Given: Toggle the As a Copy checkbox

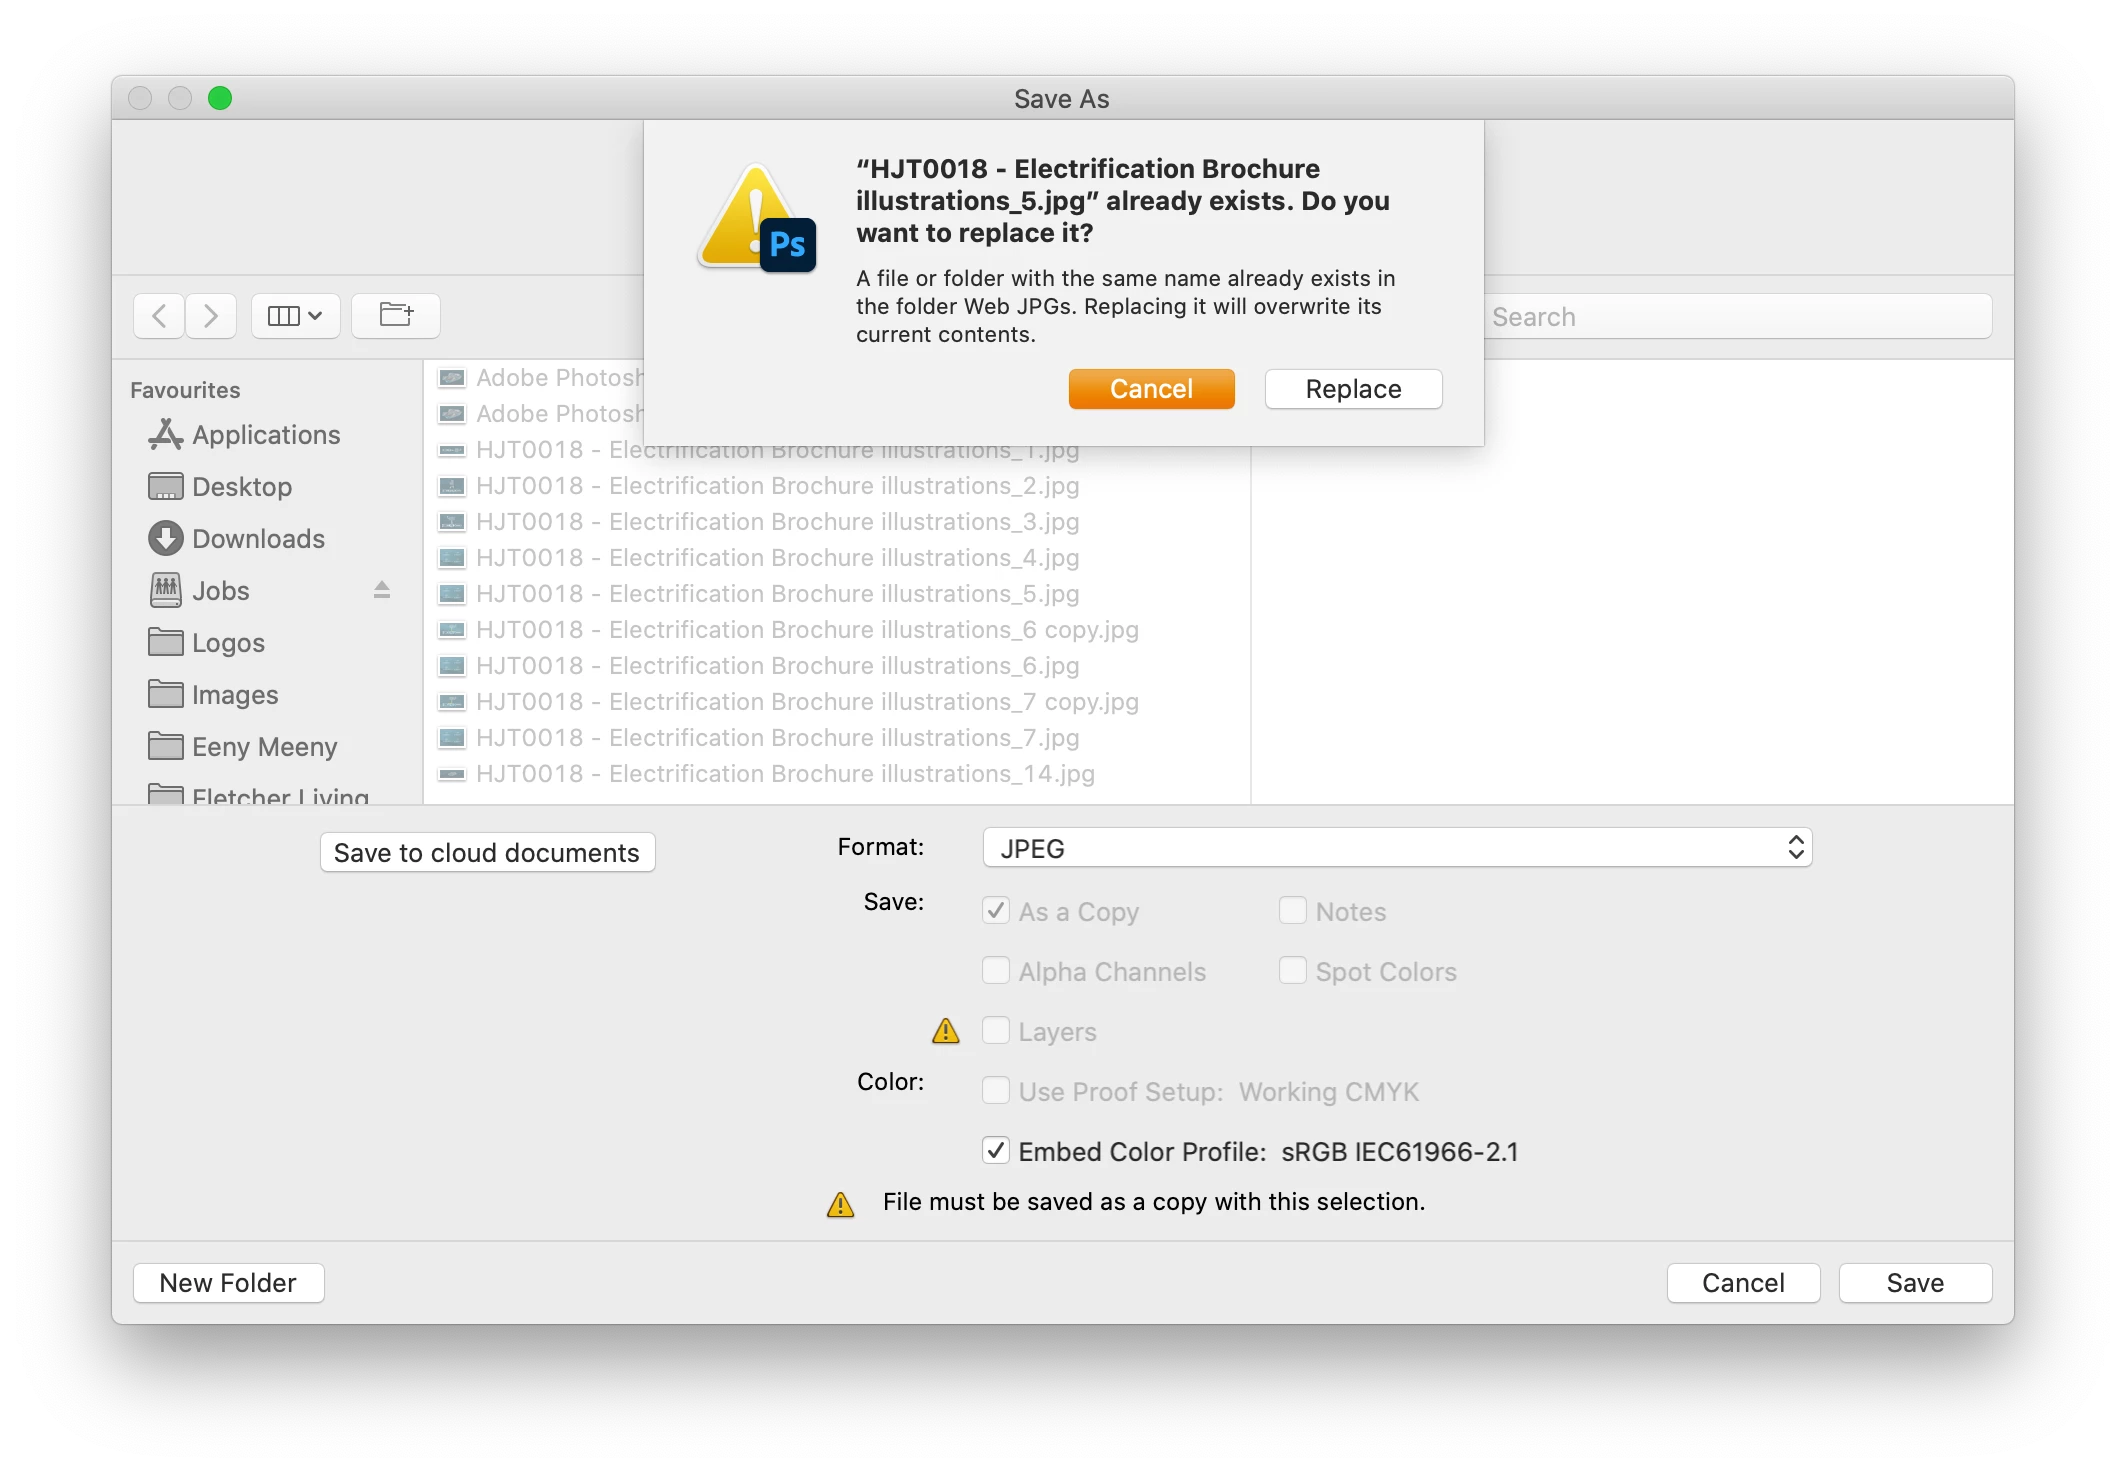Looking at the screenshot, I should click(x=996, y=911).
